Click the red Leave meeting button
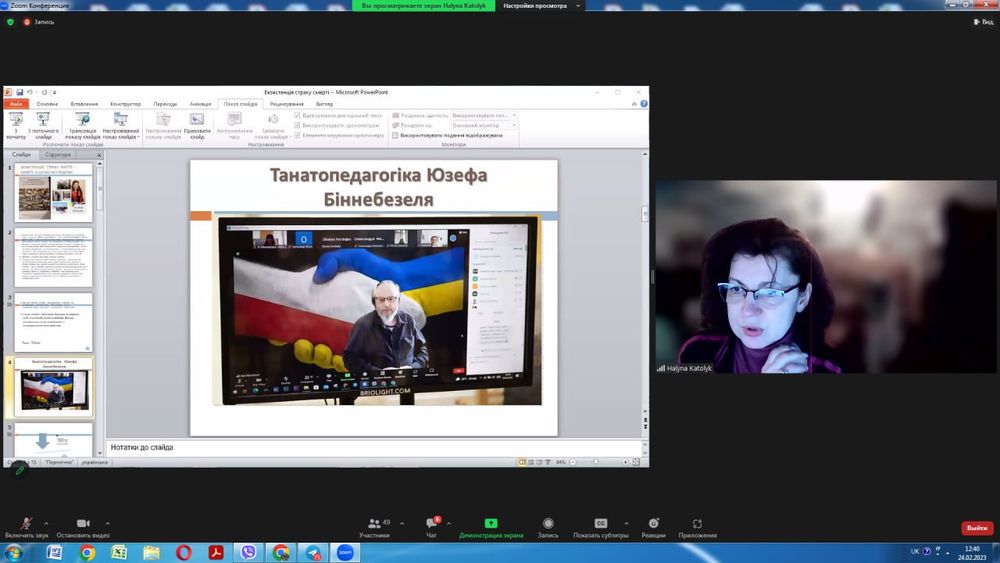Viewport: 1000px width, 563px height. tap(976, 528)
